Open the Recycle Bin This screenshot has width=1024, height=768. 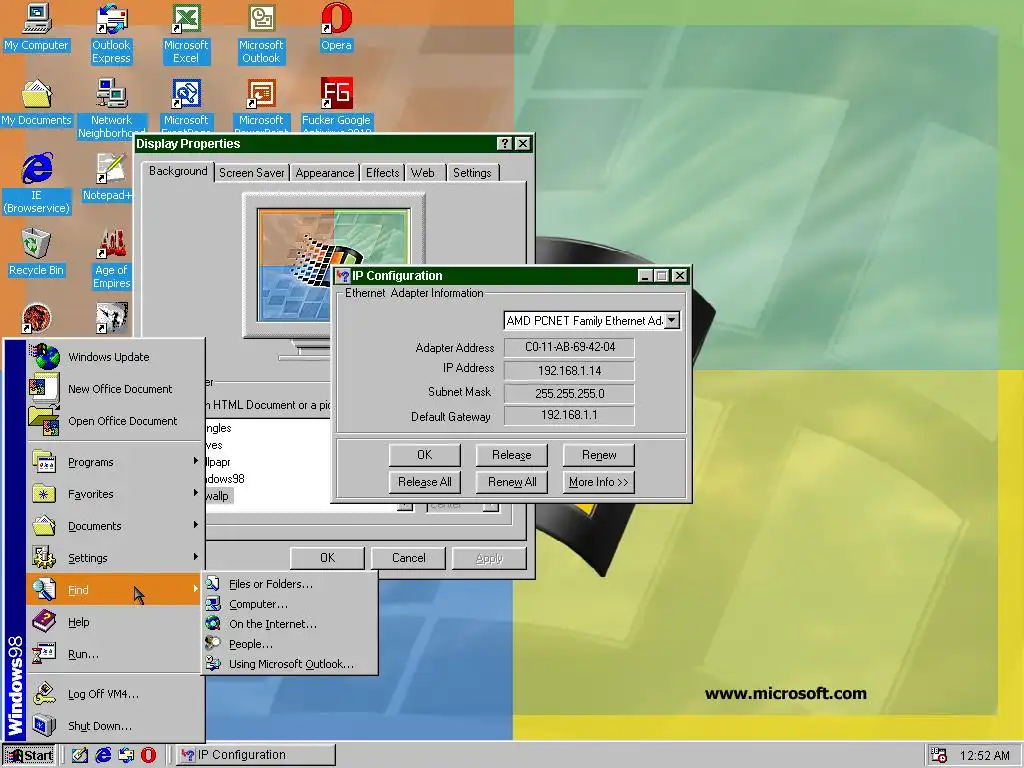coord(36,252)
